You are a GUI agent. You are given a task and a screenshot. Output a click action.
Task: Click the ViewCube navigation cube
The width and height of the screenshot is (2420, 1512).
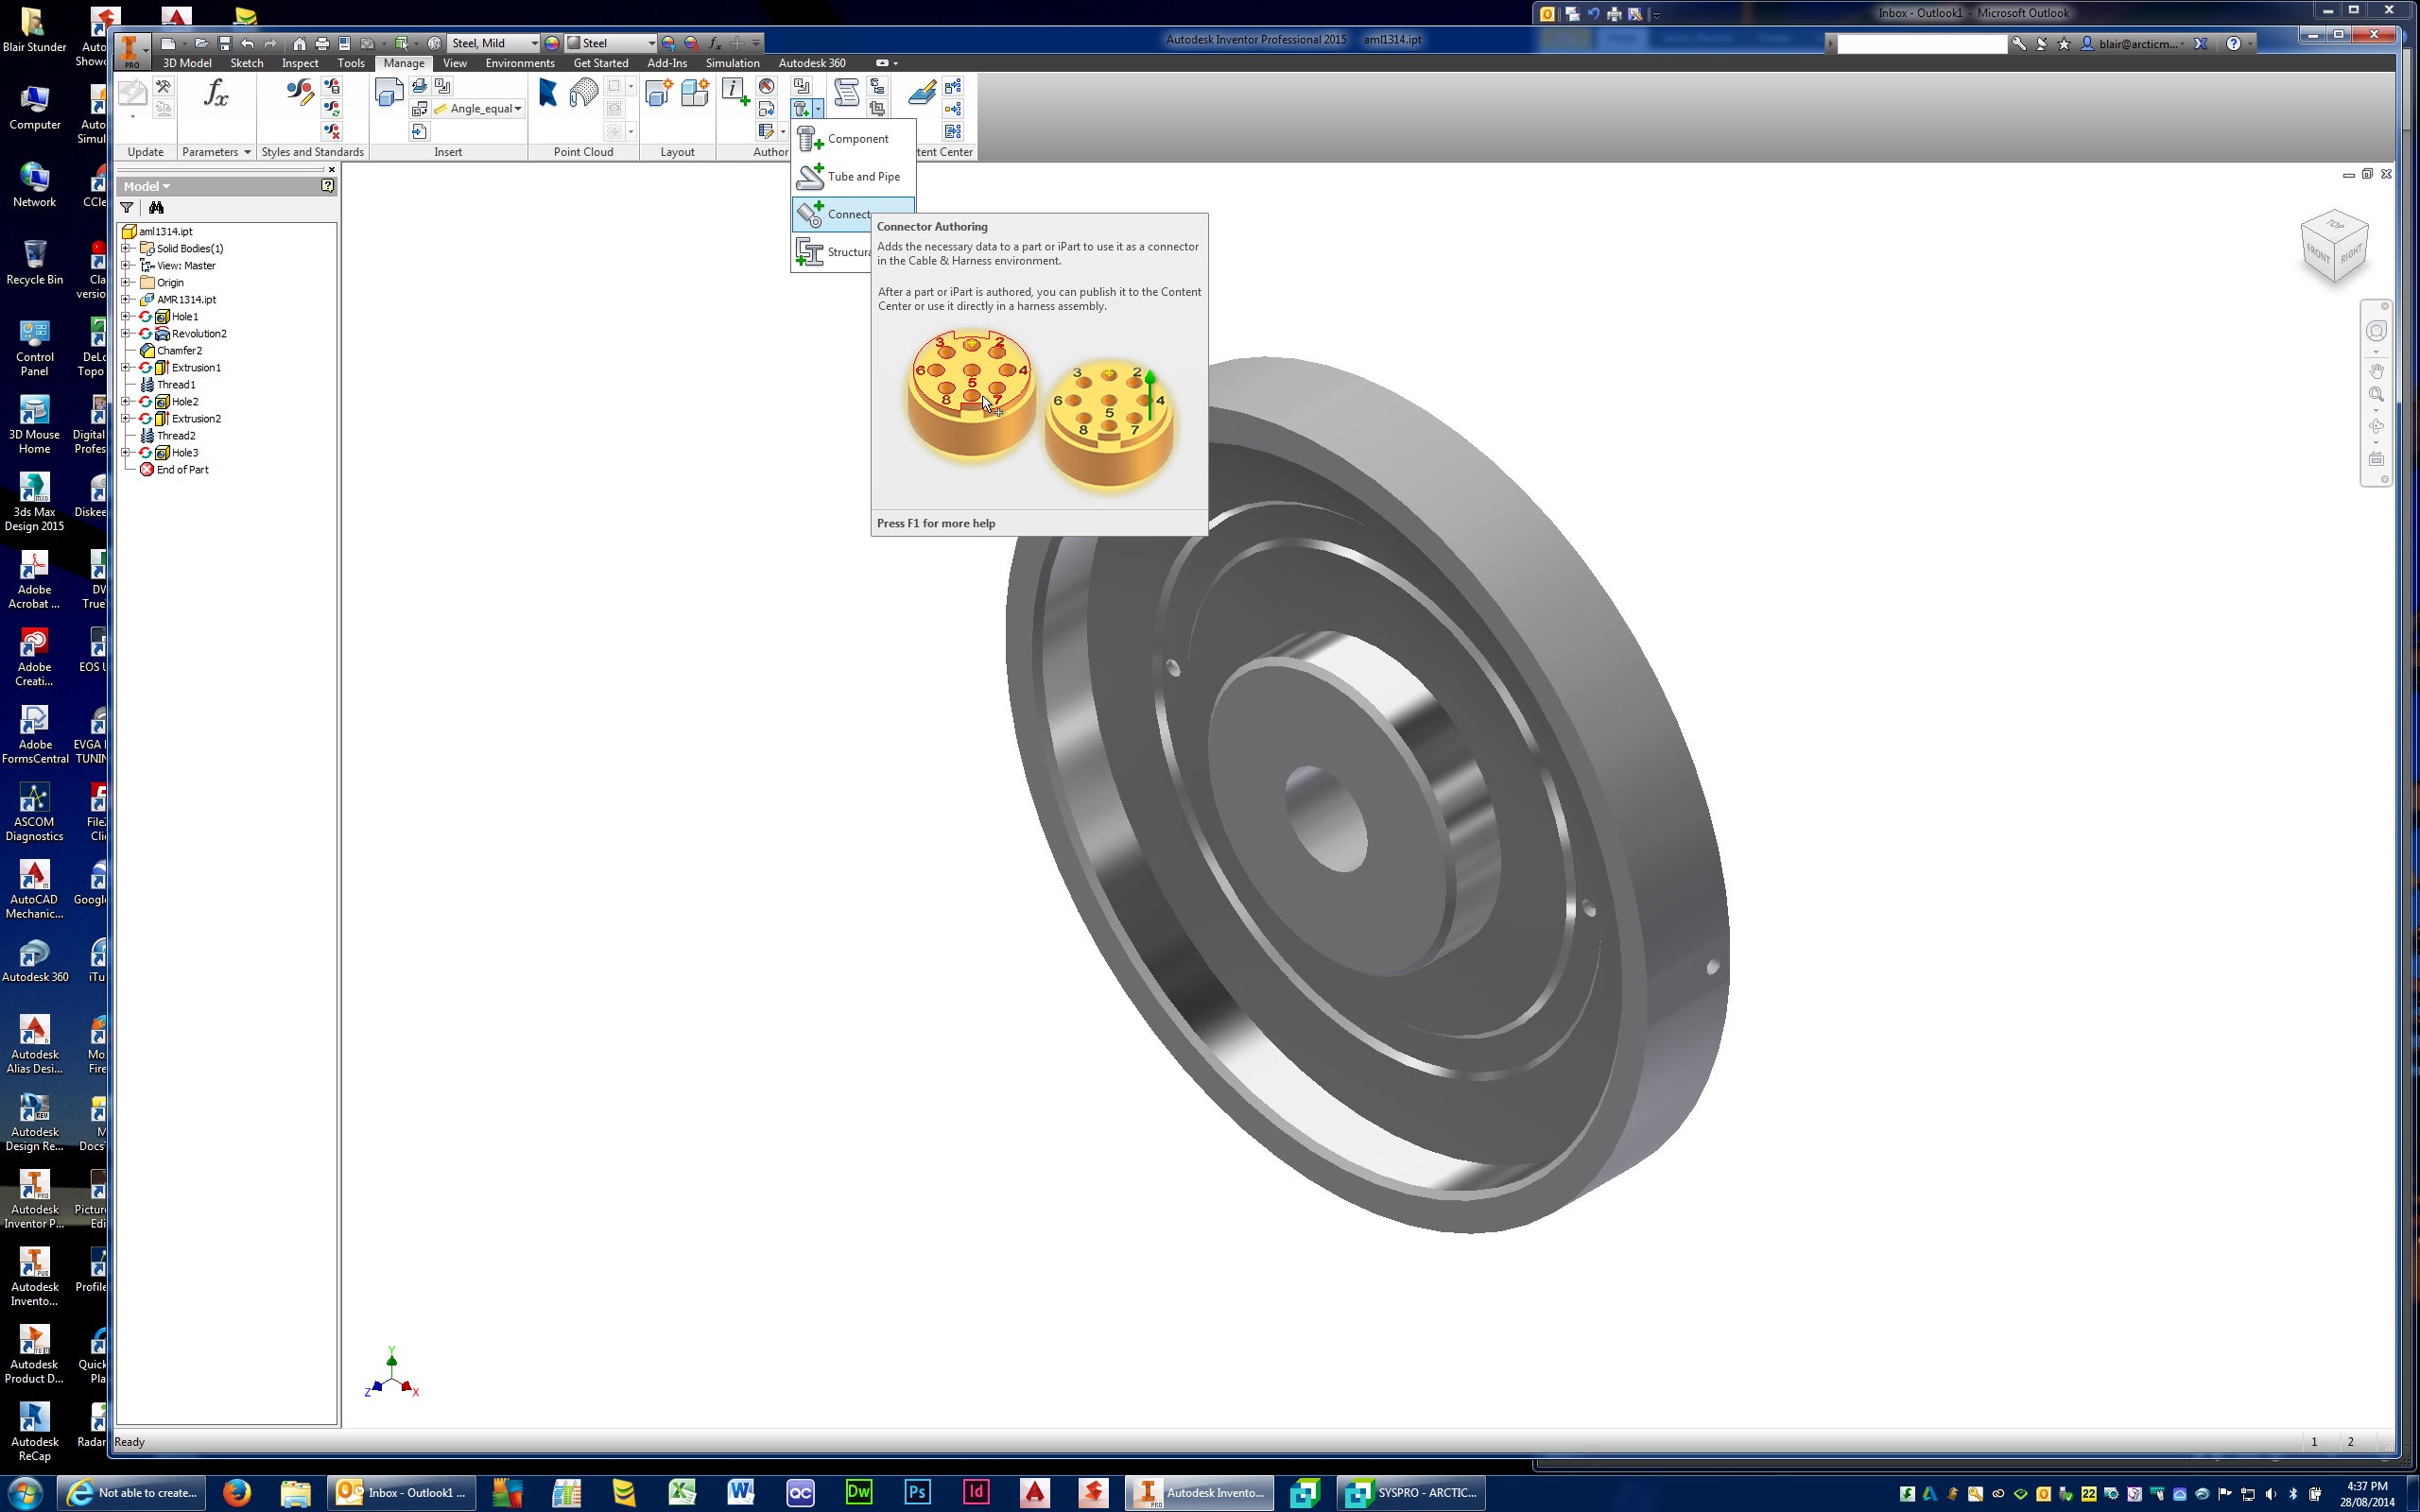pos(2334,246)
